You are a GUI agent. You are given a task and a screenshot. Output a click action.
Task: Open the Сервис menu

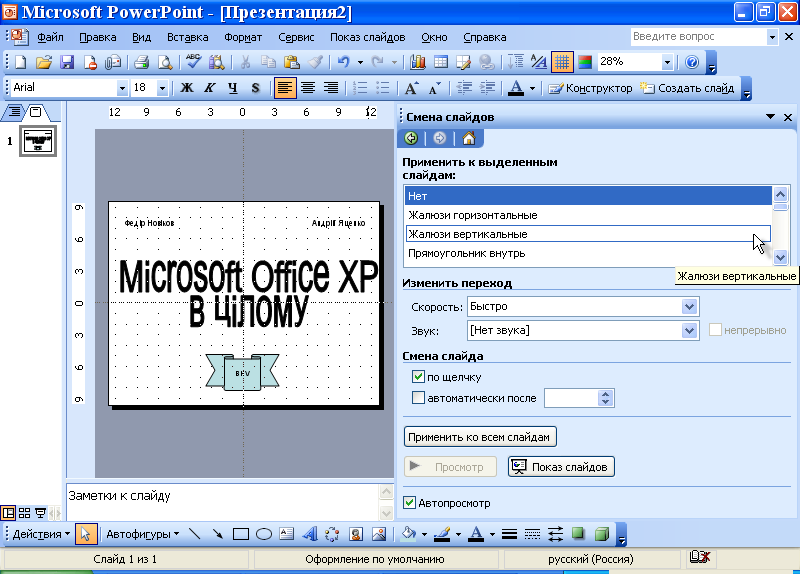(x=296, y=37)
